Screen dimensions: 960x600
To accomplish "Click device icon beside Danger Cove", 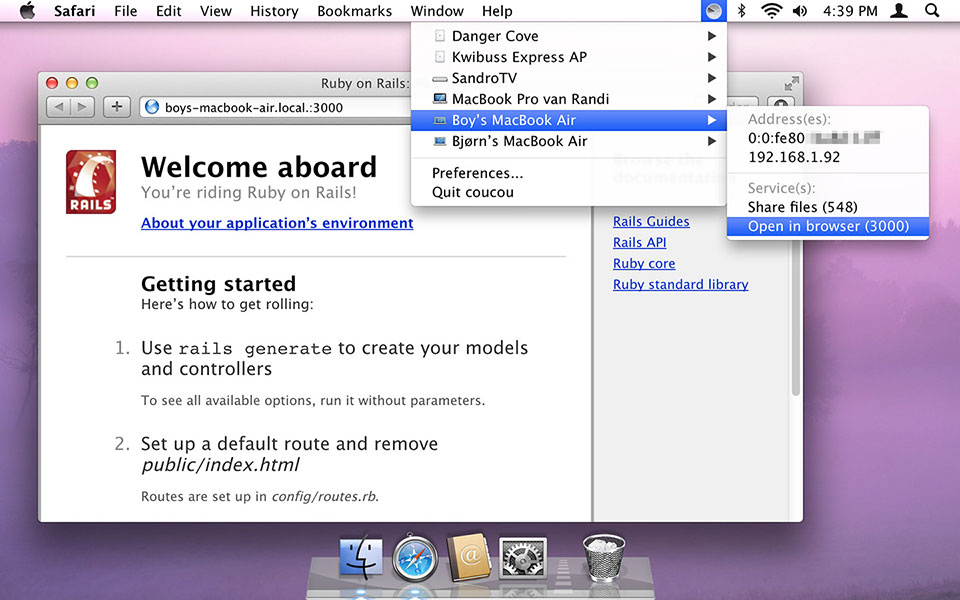I will [x=440, y=36].
